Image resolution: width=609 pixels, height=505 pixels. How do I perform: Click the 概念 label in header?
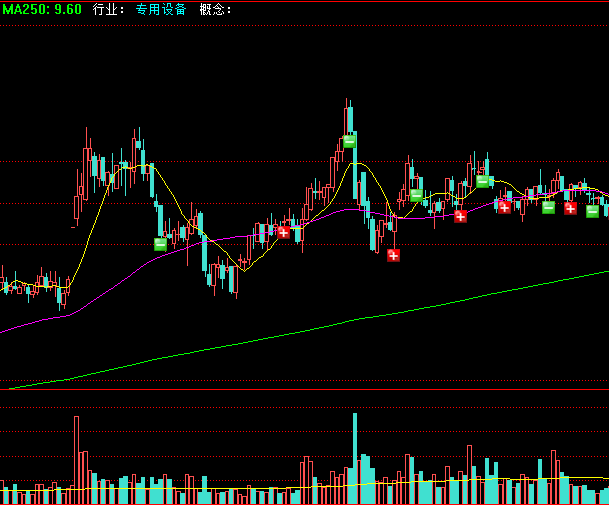click(215, 9)
